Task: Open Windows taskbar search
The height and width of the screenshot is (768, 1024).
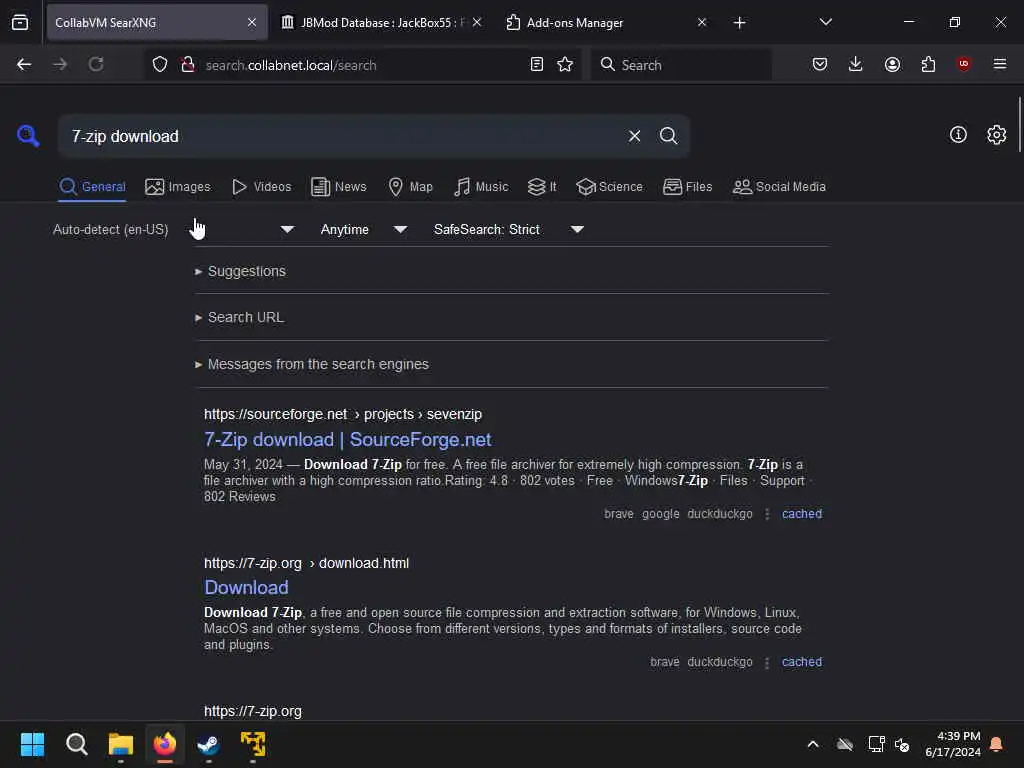Action: [x=76, y=744]
